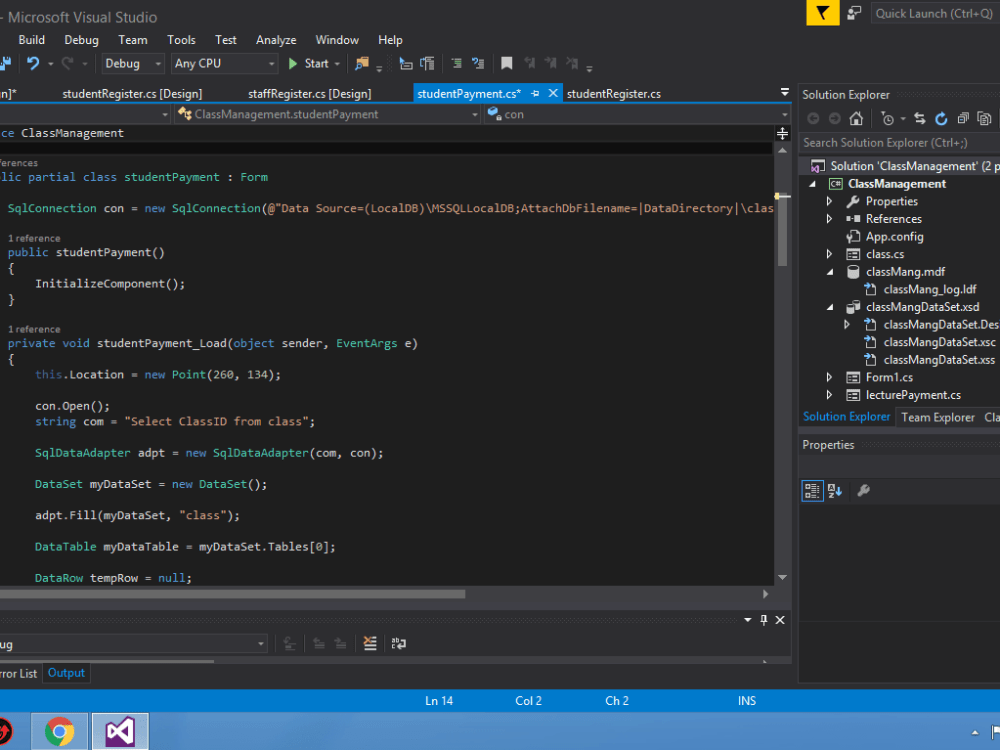Screen dimensions: 1000x750
Task: Click the Quick Launch search box
Action: click(x=933, y=13)
